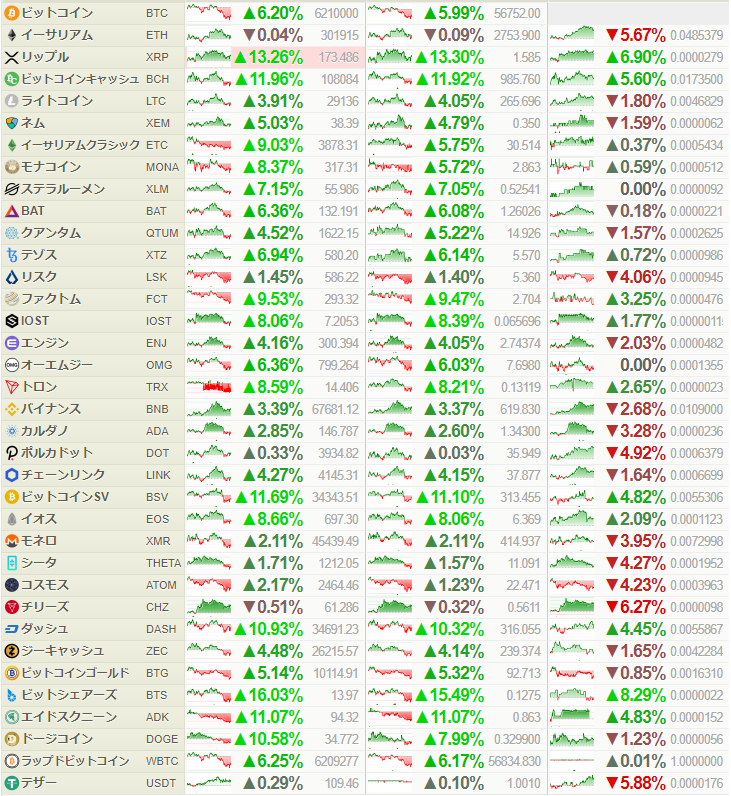Click the Enjin icon
Image resolution: width=731 pixels, height=796 pixels.
click(x=11, y=343)
